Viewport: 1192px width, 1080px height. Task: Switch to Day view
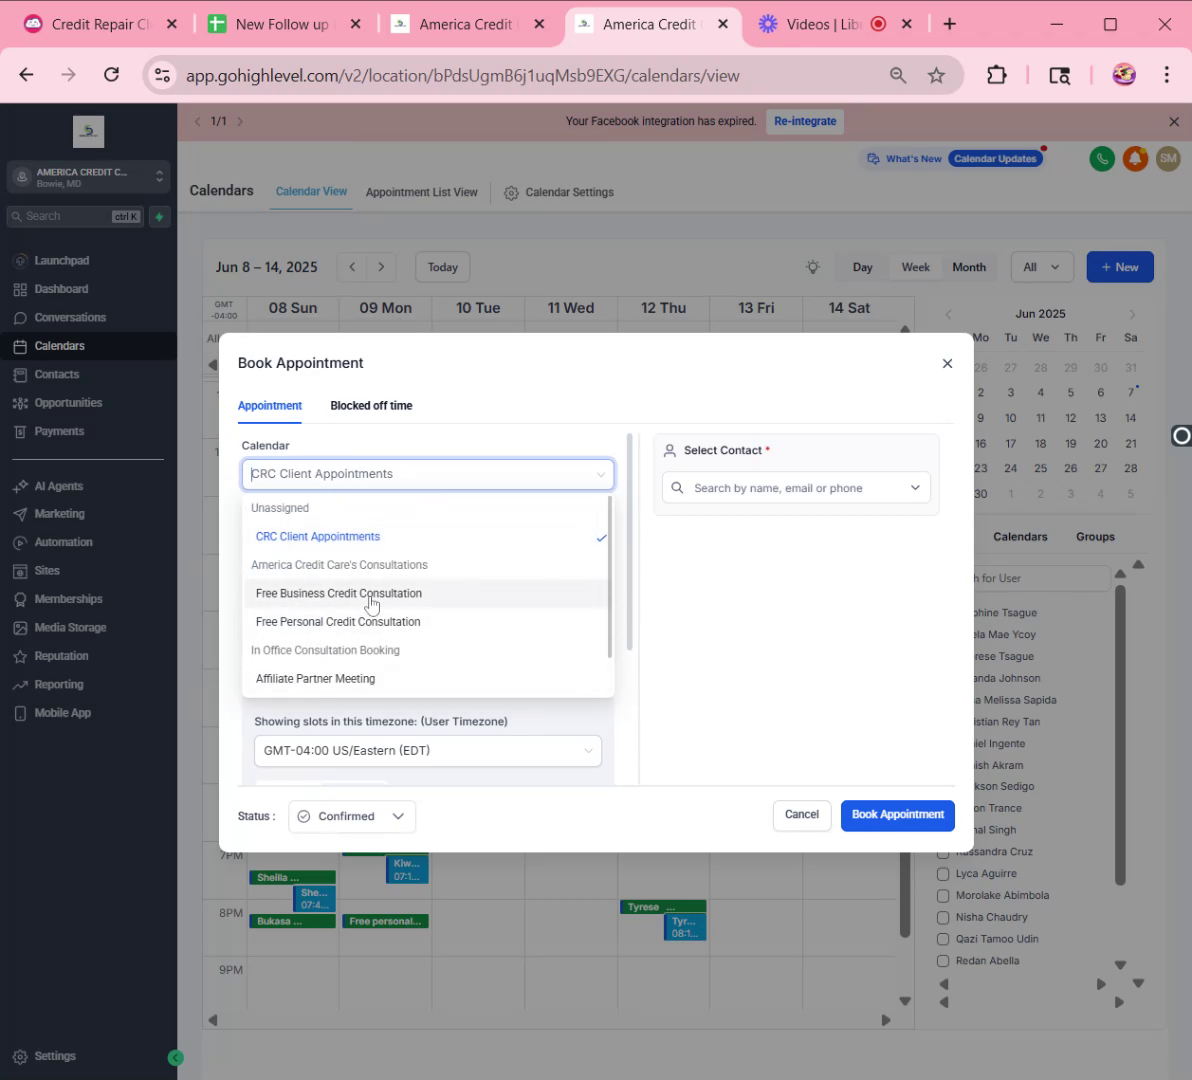[x=862, y=267]
